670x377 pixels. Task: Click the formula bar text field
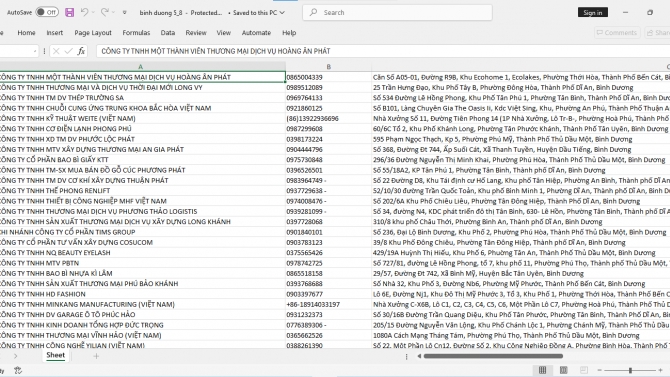383,51
